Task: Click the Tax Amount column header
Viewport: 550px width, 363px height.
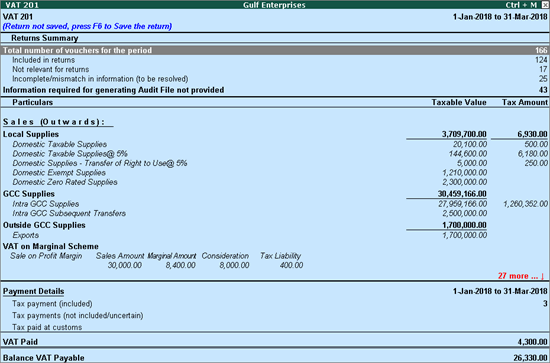Action: point(525,102)
